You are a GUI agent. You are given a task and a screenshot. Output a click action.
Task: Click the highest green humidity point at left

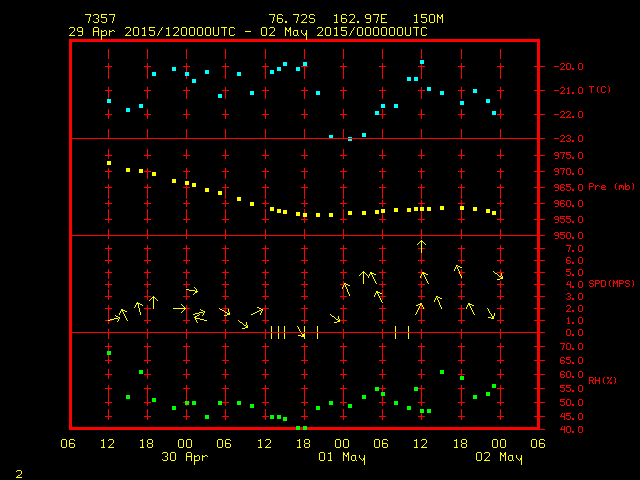[109, 353]
